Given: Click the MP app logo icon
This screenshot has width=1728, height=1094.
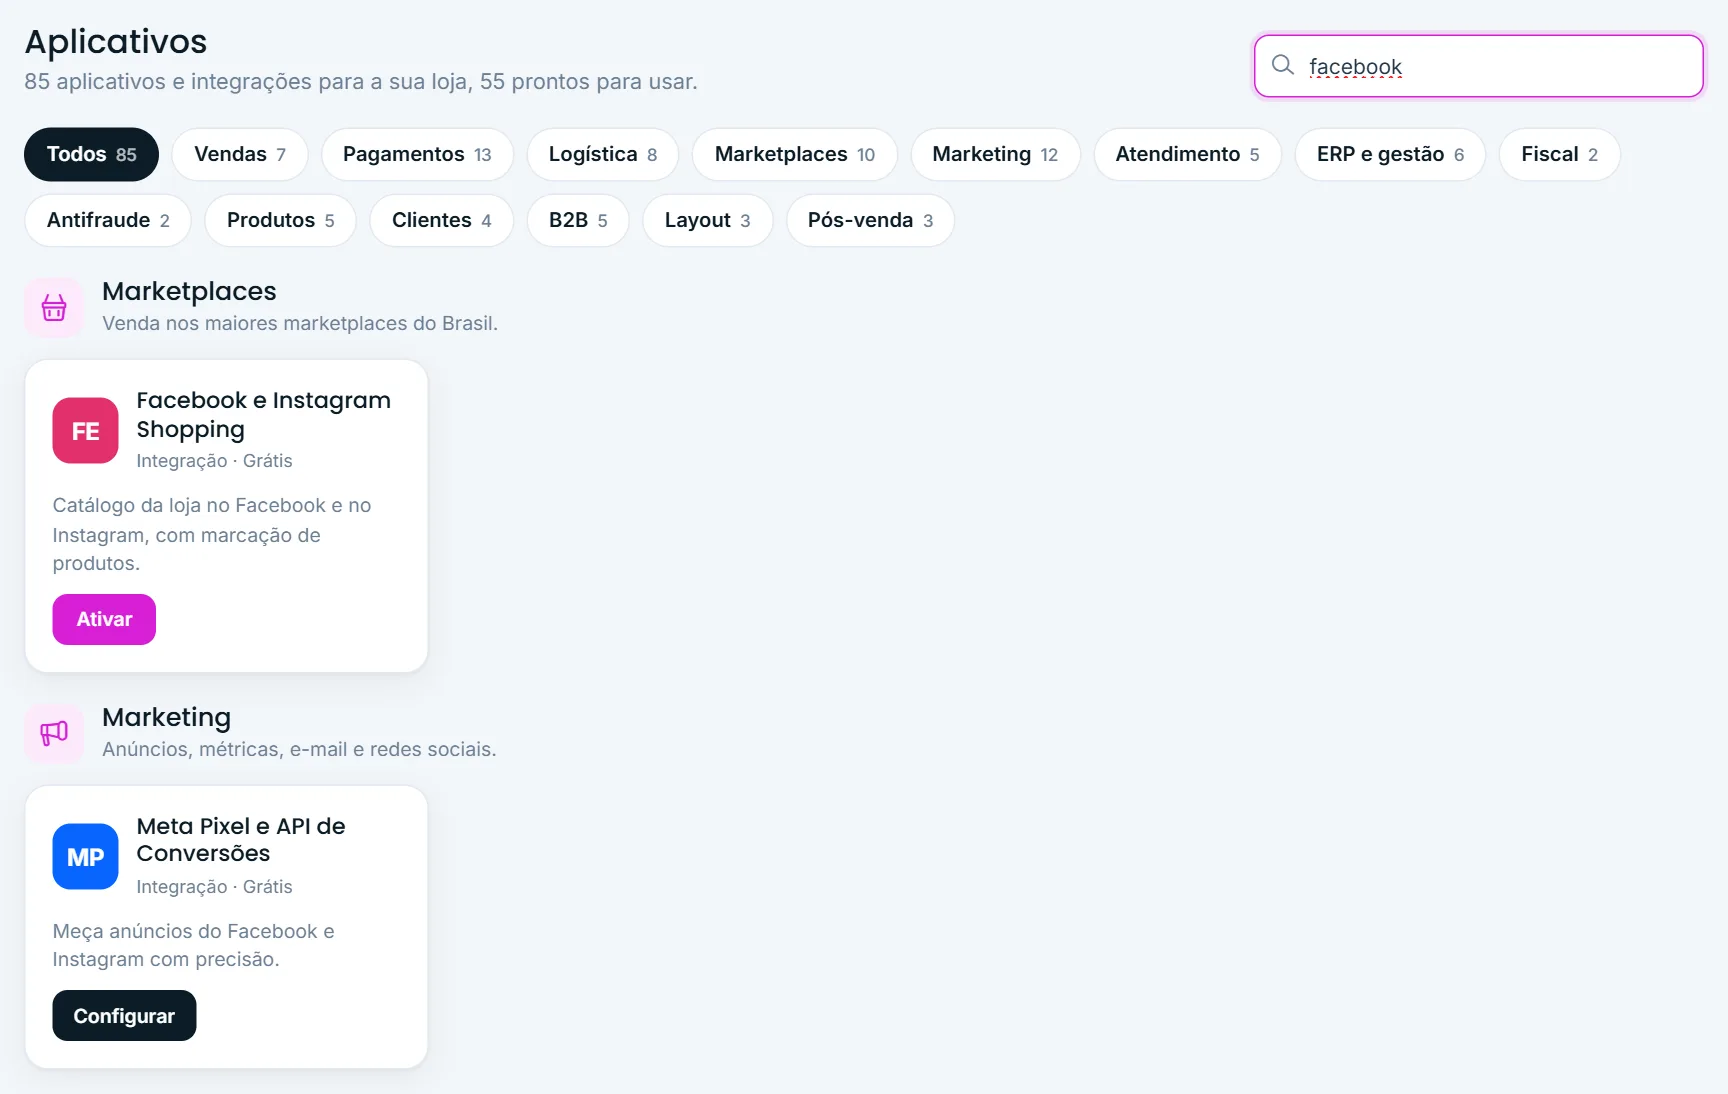Looking at the screenshot, I should point(85,857).
